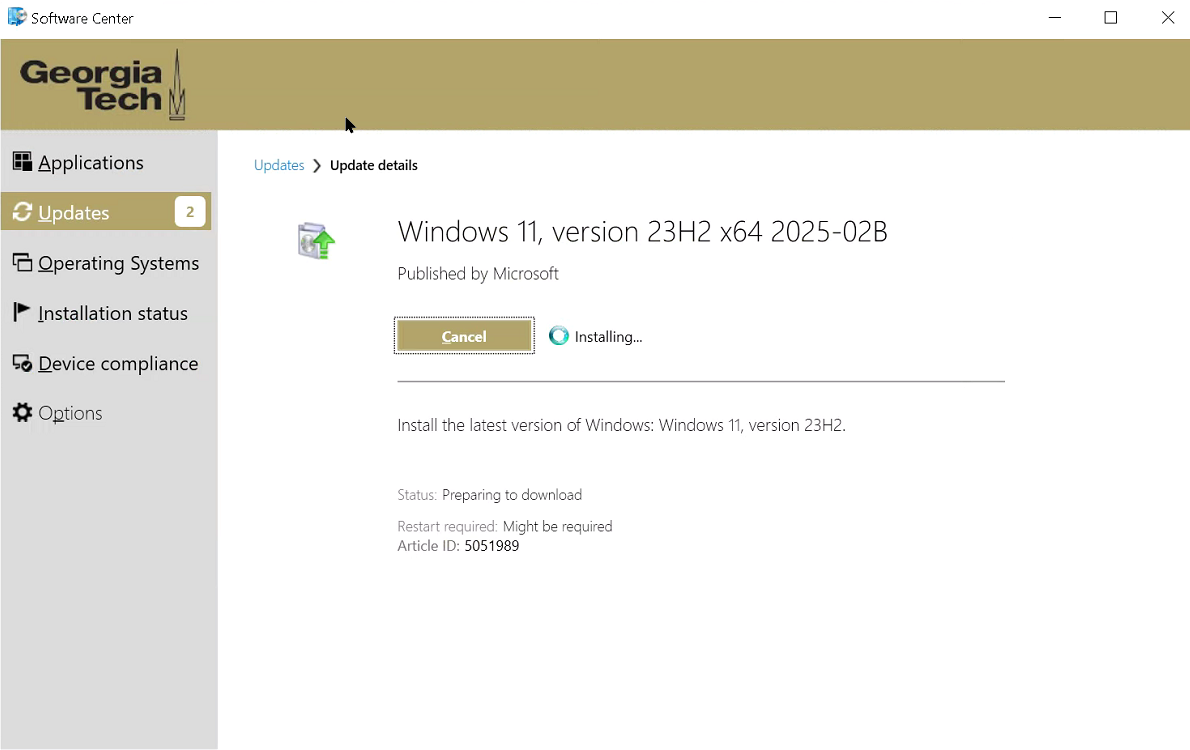Click the Georgia Tech logo
The height and width of the screenshot is (750, 1190).
[102, 85]
